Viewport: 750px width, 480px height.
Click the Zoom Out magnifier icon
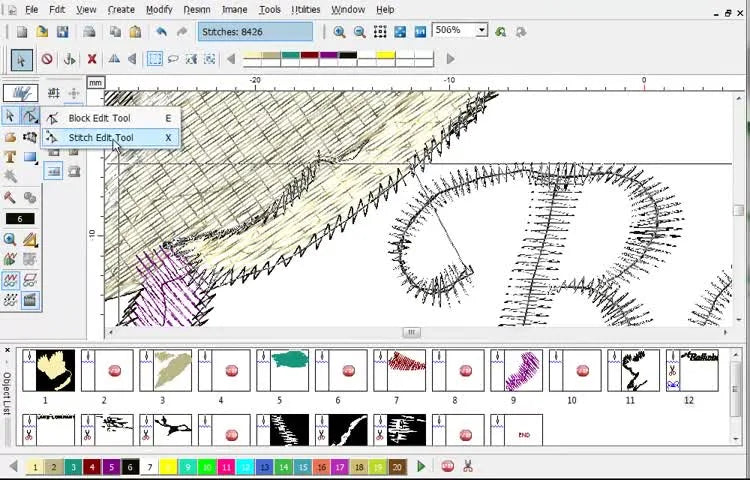pyautogui.click(x=360, y=32)
